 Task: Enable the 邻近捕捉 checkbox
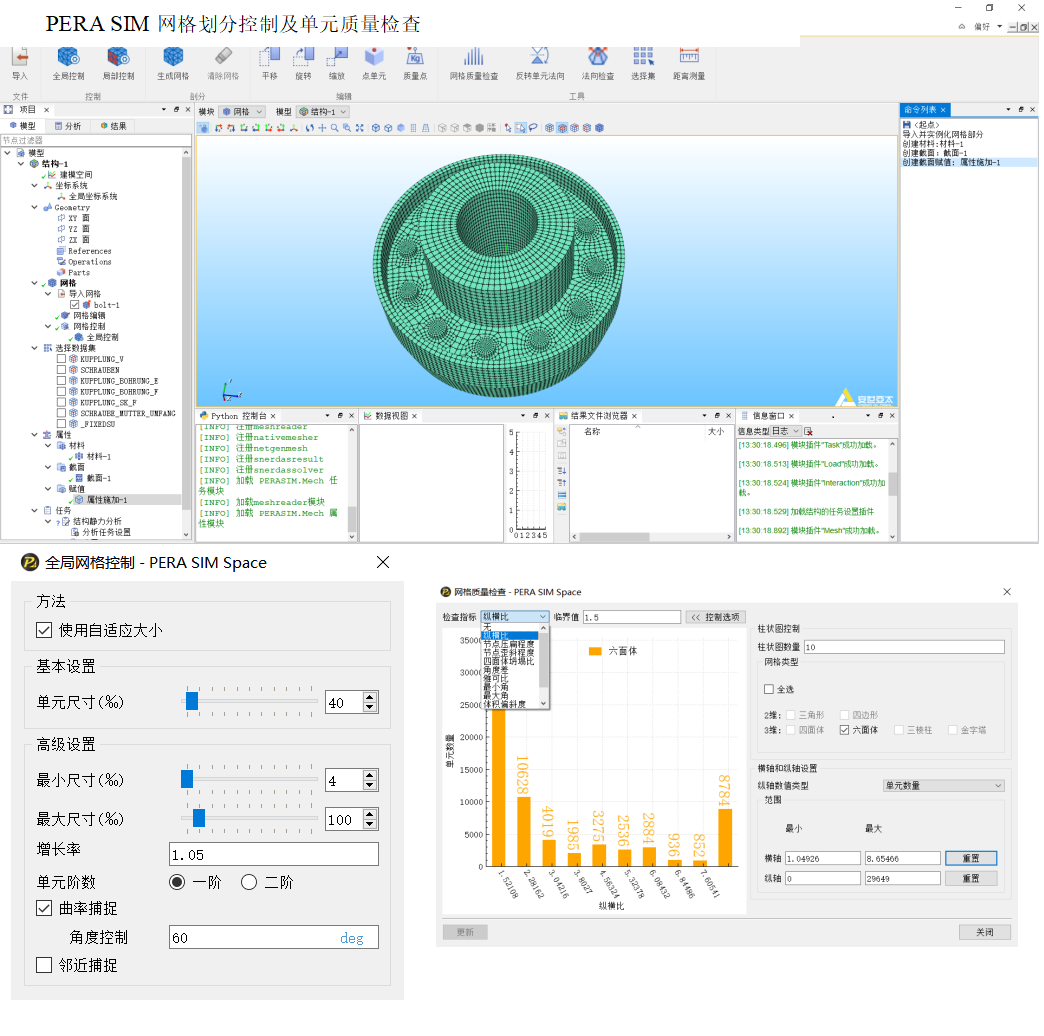click(44, 965)
